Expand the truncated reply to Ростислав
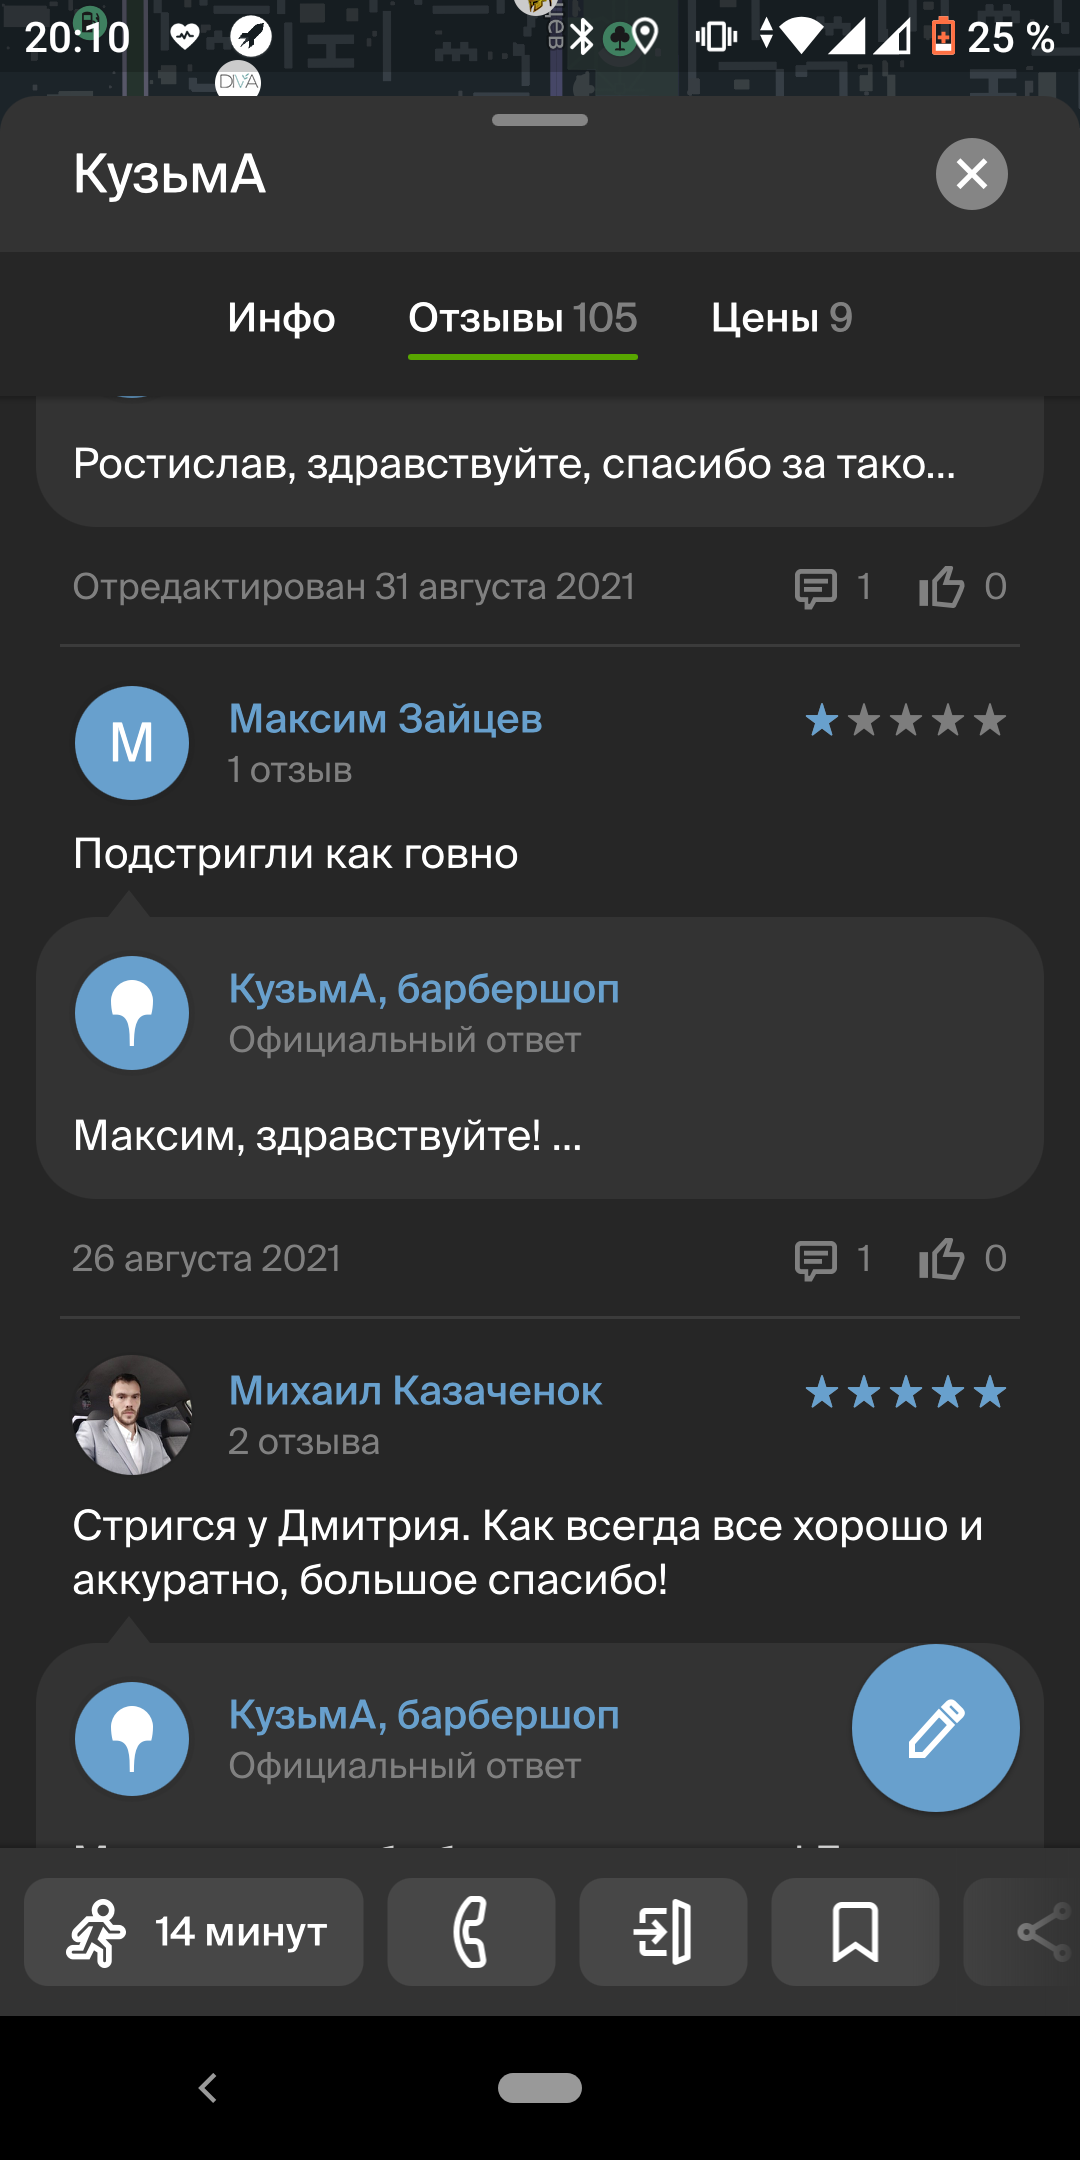This screenshot has height=2160, width=1080. [514, 464]
